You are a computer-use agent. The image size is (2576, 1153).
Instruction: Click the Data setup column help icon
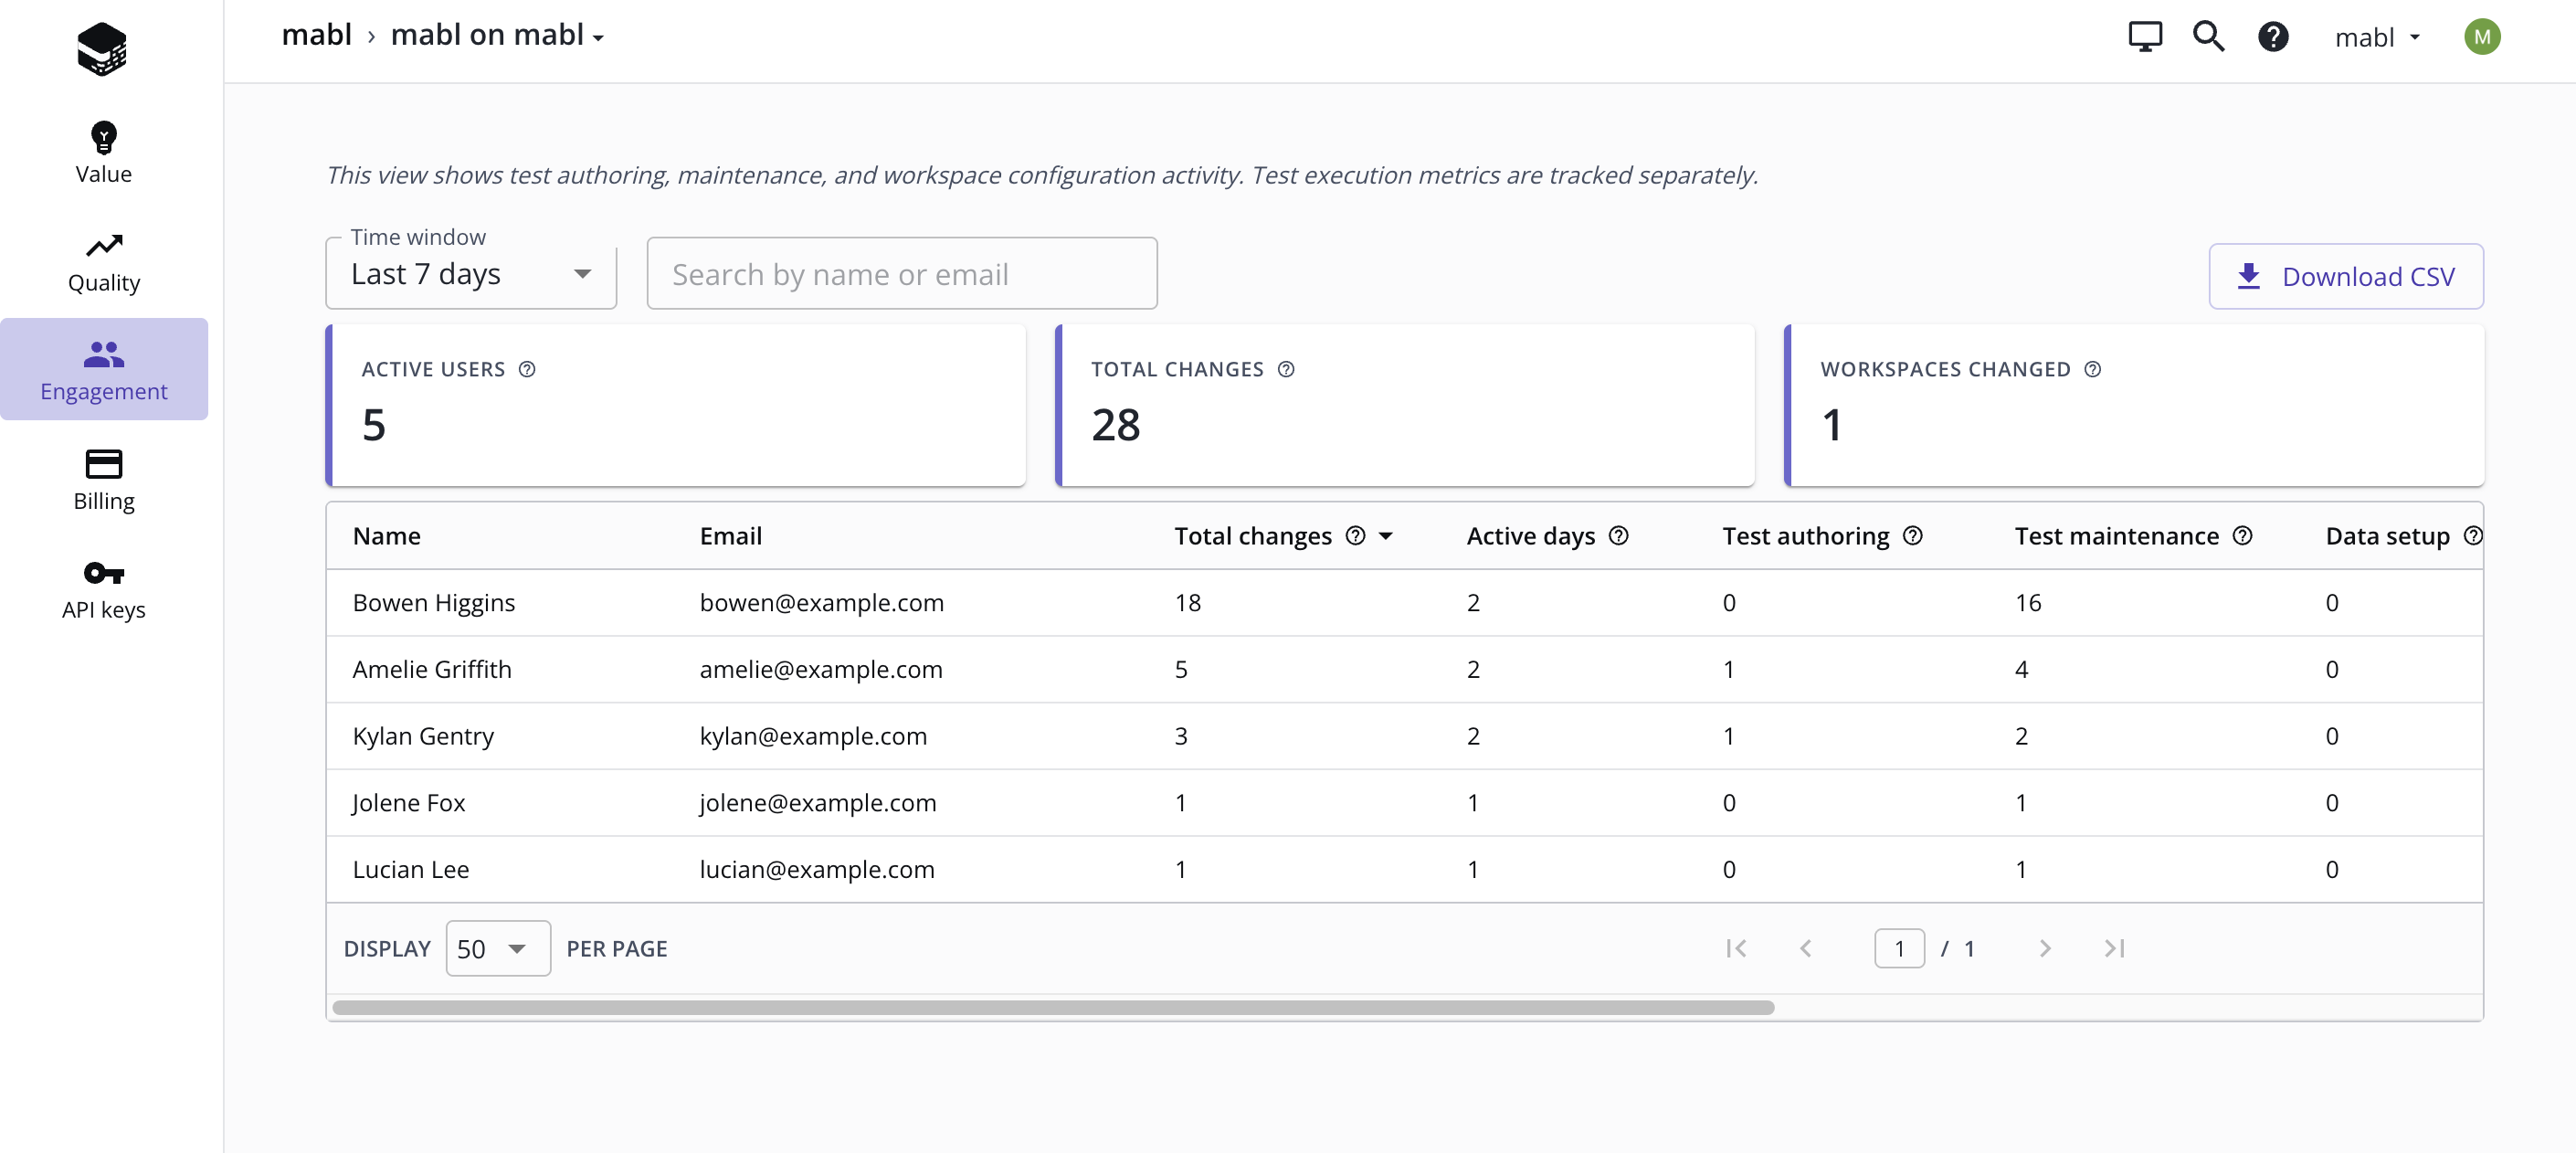coord(2472,536)
